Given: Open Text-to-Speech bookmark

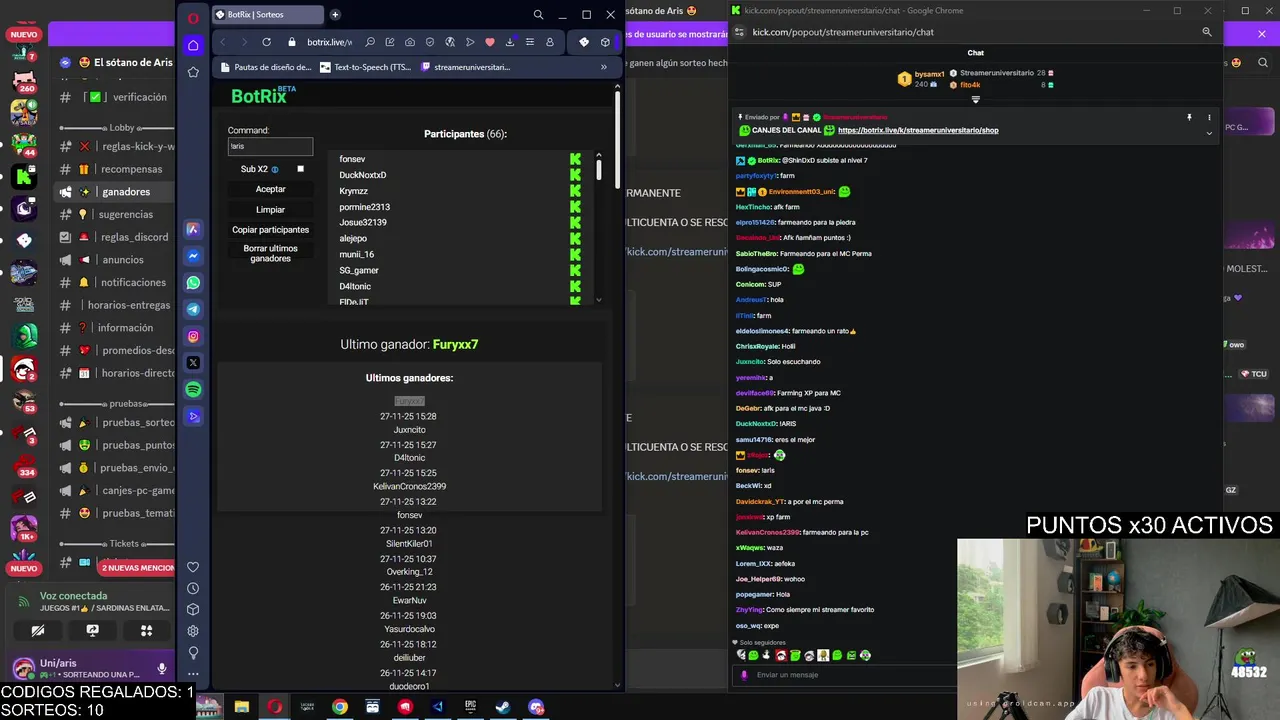Looking at the screenshot, I should point(365,67).
